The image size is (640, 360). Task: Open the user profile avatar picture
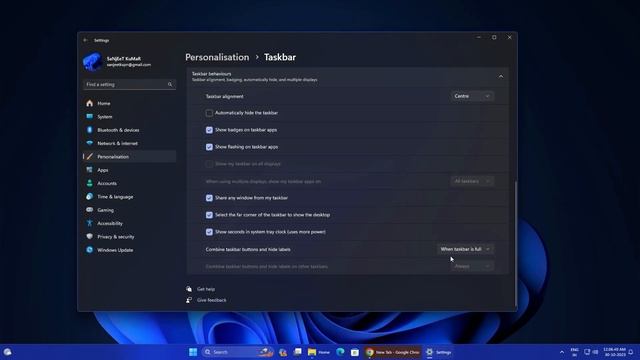93,62
